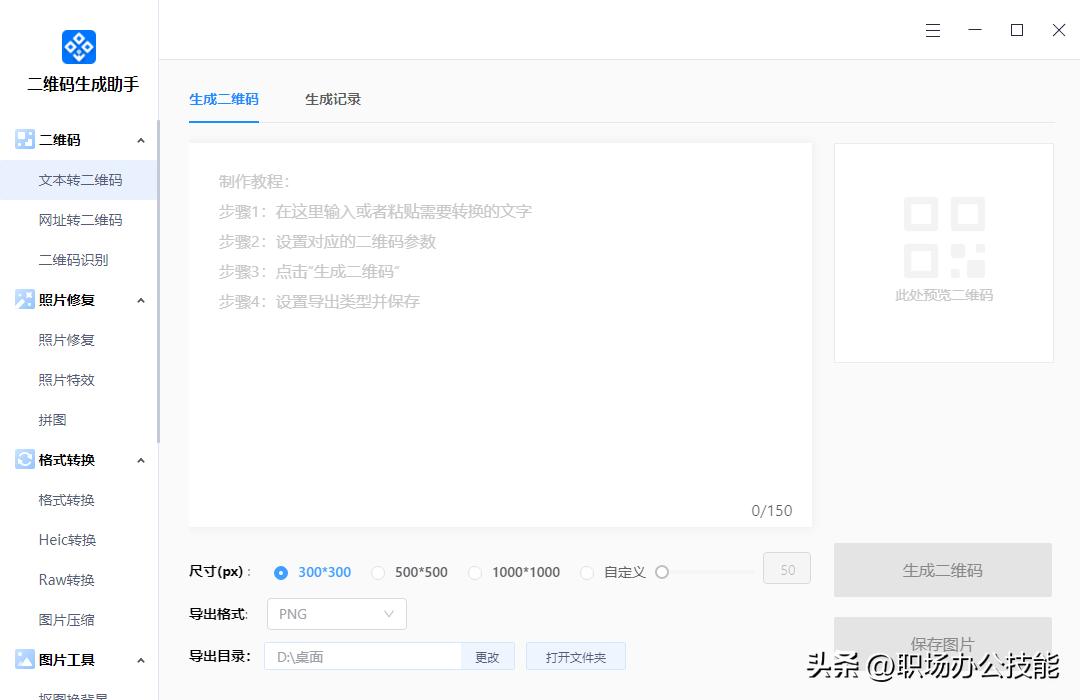Select the 1000*1000 size option
The width and height of the screenshot is (1080, 700).
click(475, 572)
